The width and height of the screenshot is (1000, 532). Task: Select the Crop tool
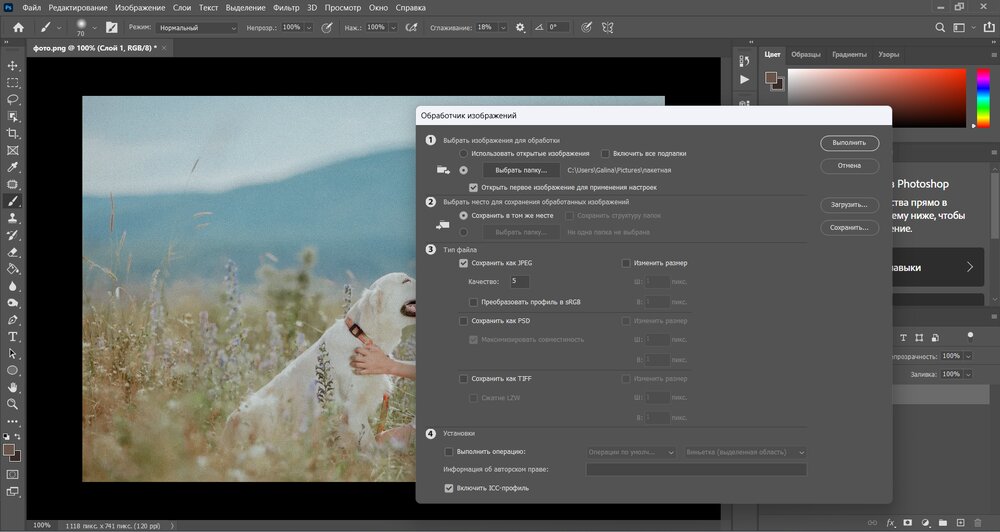pos(13,134)
